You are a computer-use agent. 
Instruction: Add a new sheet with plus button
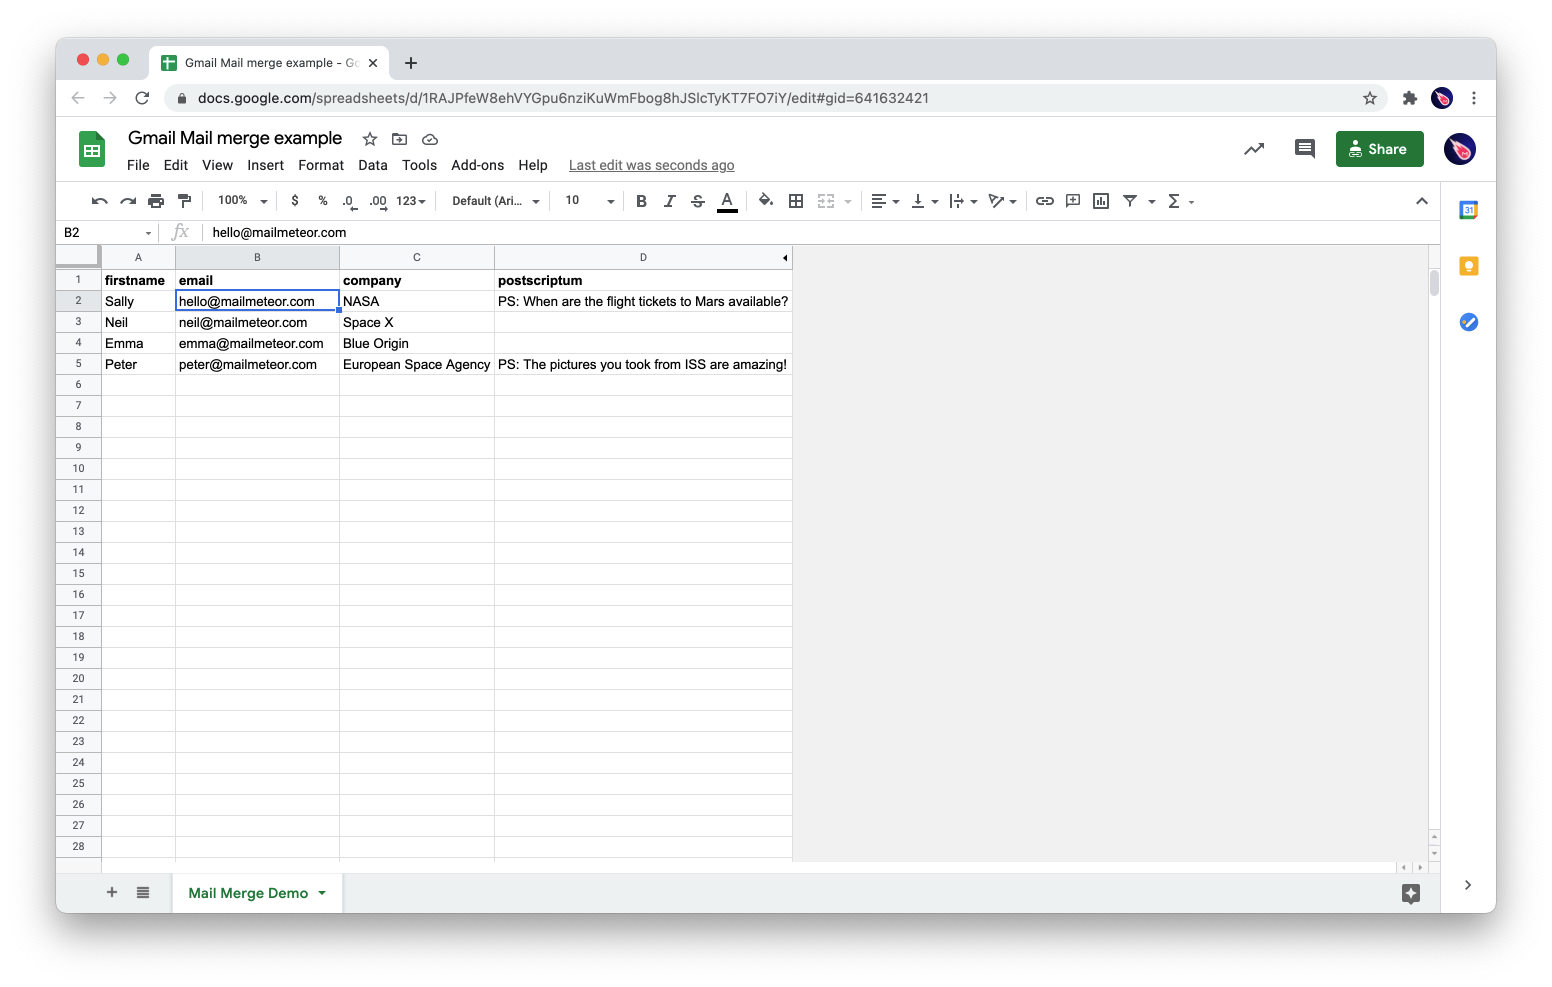point(112,892)
